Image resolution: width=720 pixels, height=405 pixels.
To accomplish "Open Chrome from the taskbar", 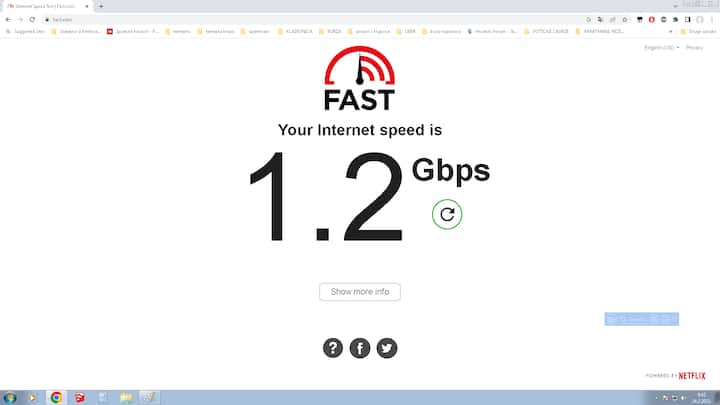I will [x=56, y=398].
